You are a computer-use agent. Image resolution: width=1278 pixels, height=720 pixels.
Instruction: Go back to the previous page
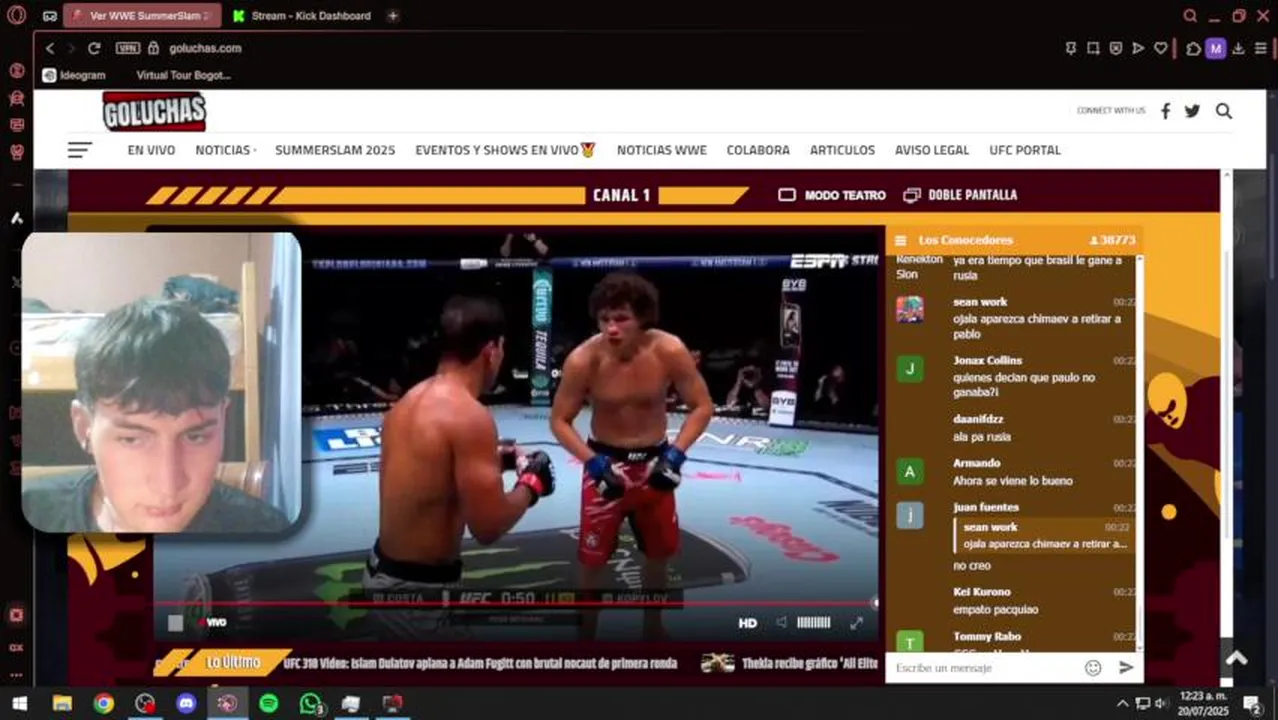[50, 48]
